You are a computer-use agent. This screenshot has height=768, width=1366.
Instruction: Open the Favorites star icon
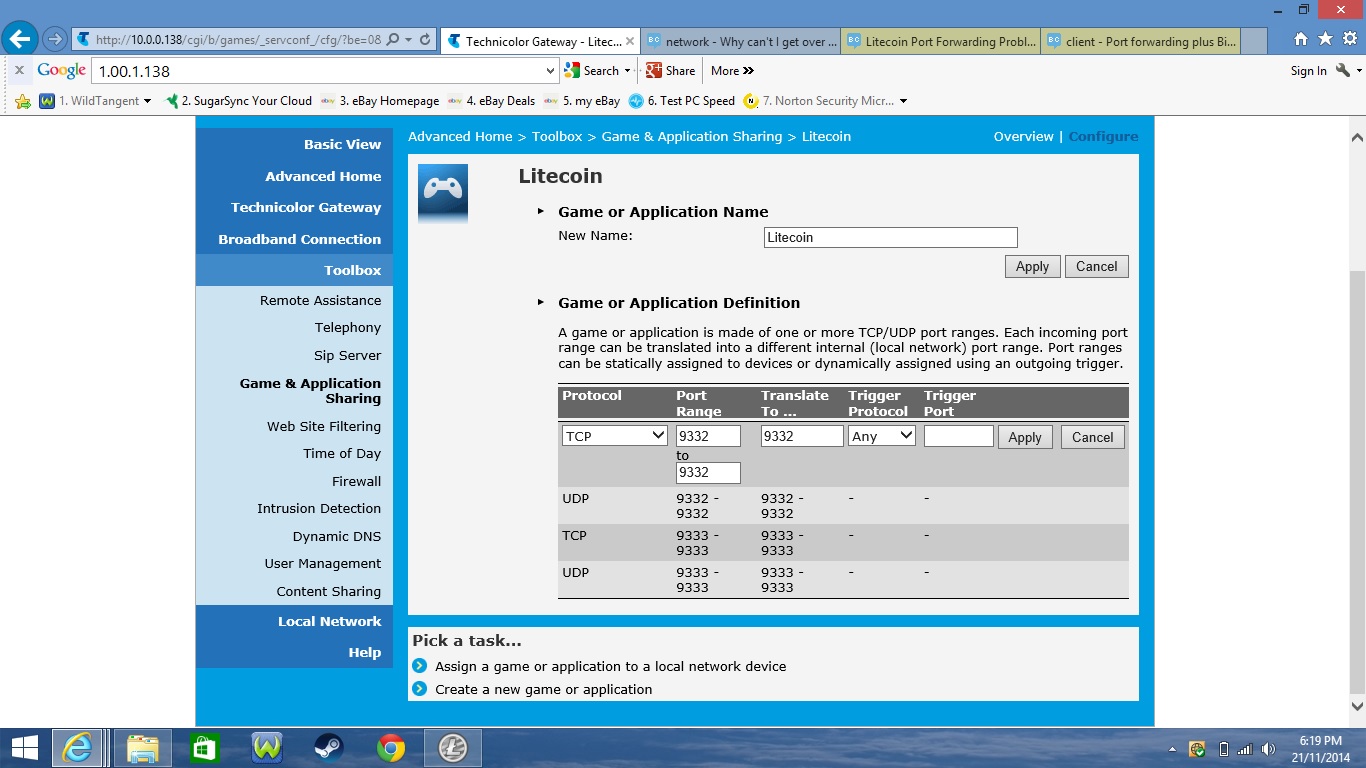1325,39
